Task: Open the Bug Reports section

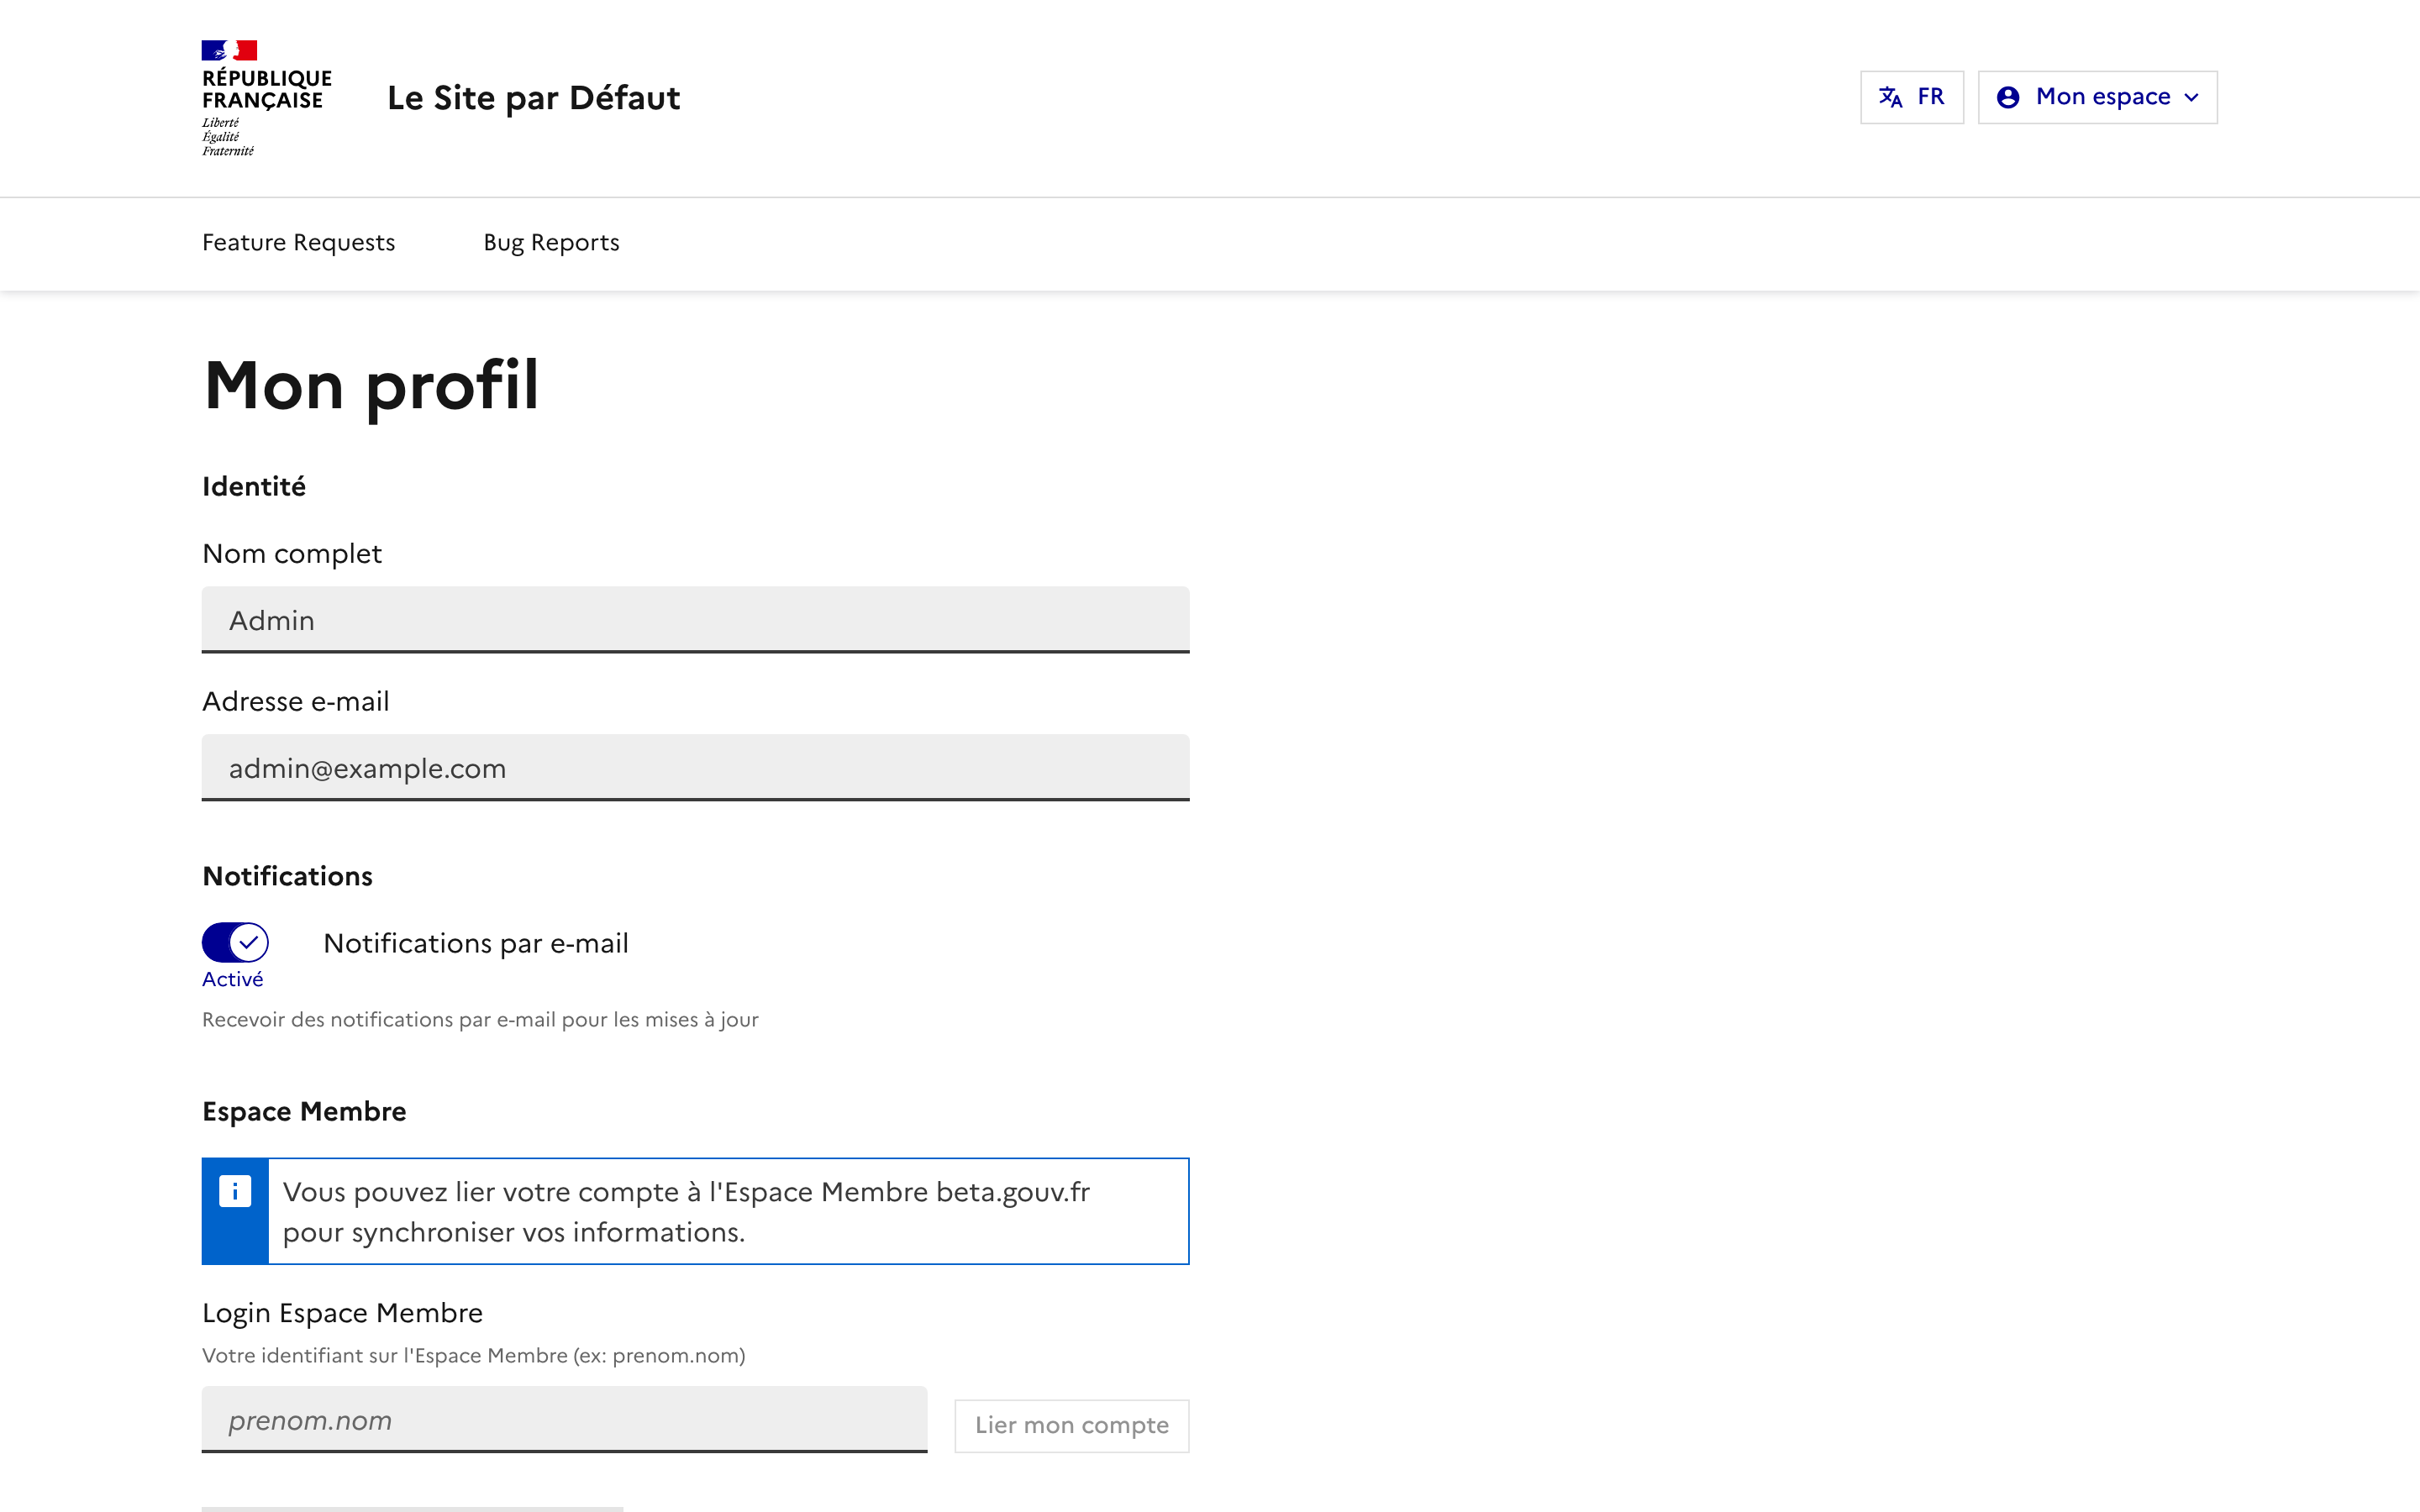Action: 551,243
